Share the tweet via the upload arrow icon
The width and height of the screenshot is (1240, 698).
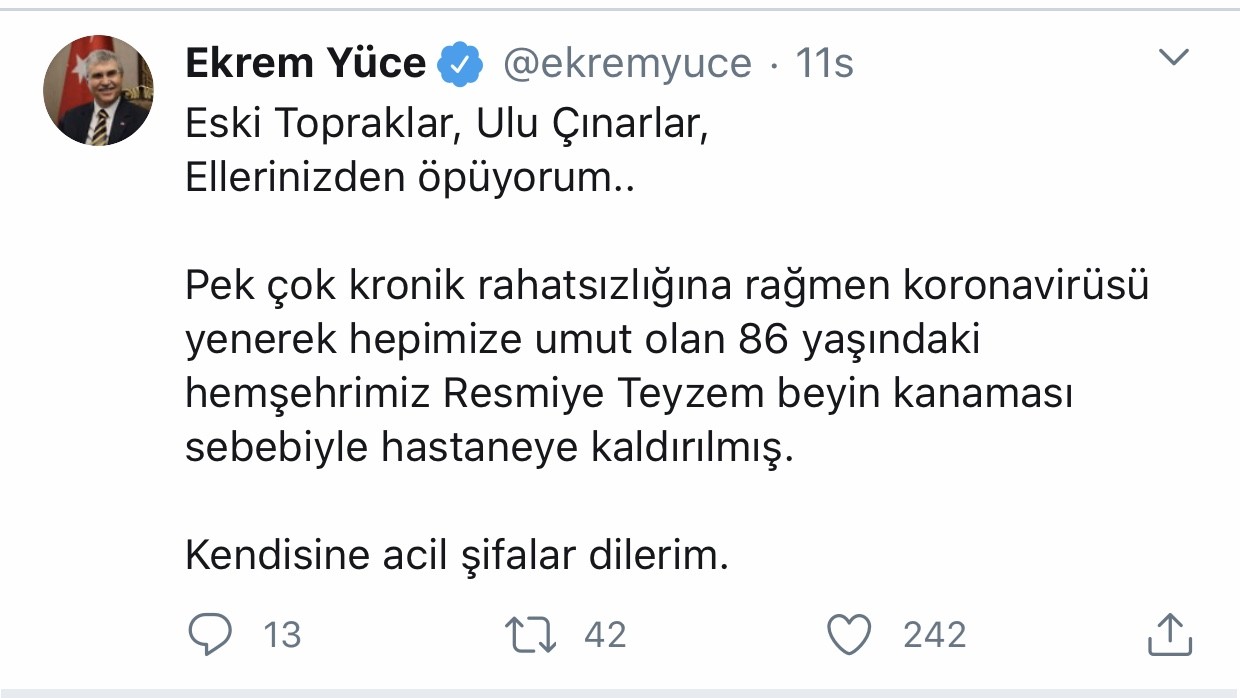[1172, 632]
